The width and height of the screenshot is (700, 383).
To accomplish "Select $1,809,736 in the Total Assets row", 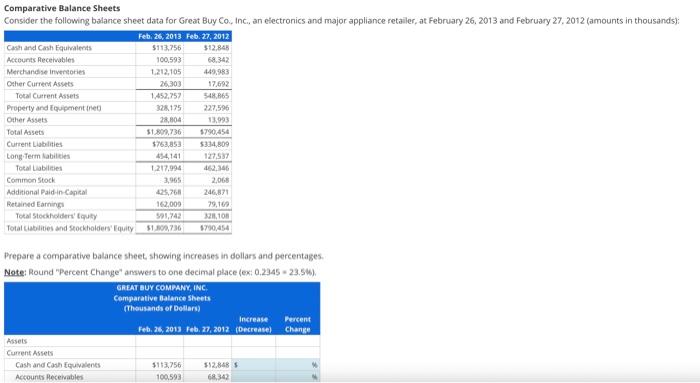I will [x=164, y=132].
